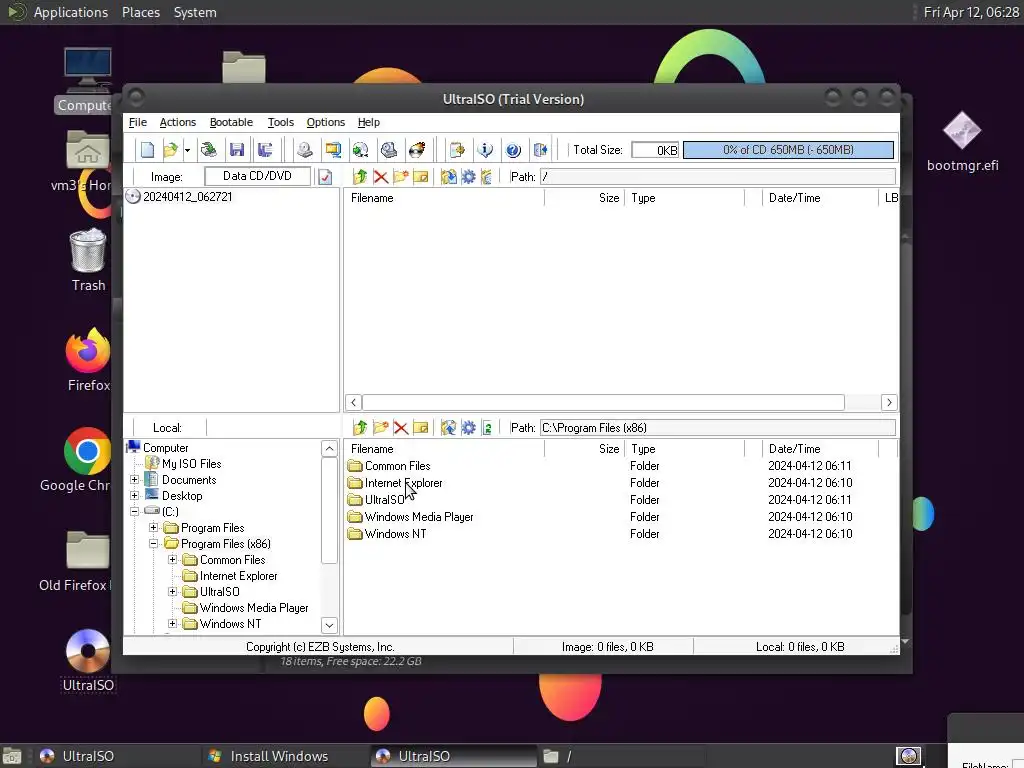Click New Folder icon in local toolbar
The width and height of the screenshot is (1024, 768).
(x=381, y=428)
